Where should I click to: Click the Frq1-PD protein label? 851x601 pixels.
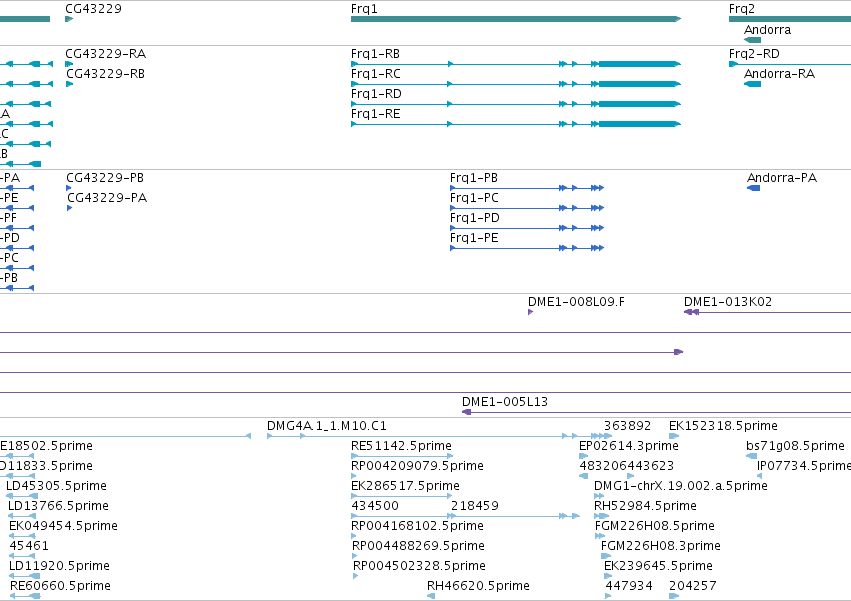click(474, 218)
